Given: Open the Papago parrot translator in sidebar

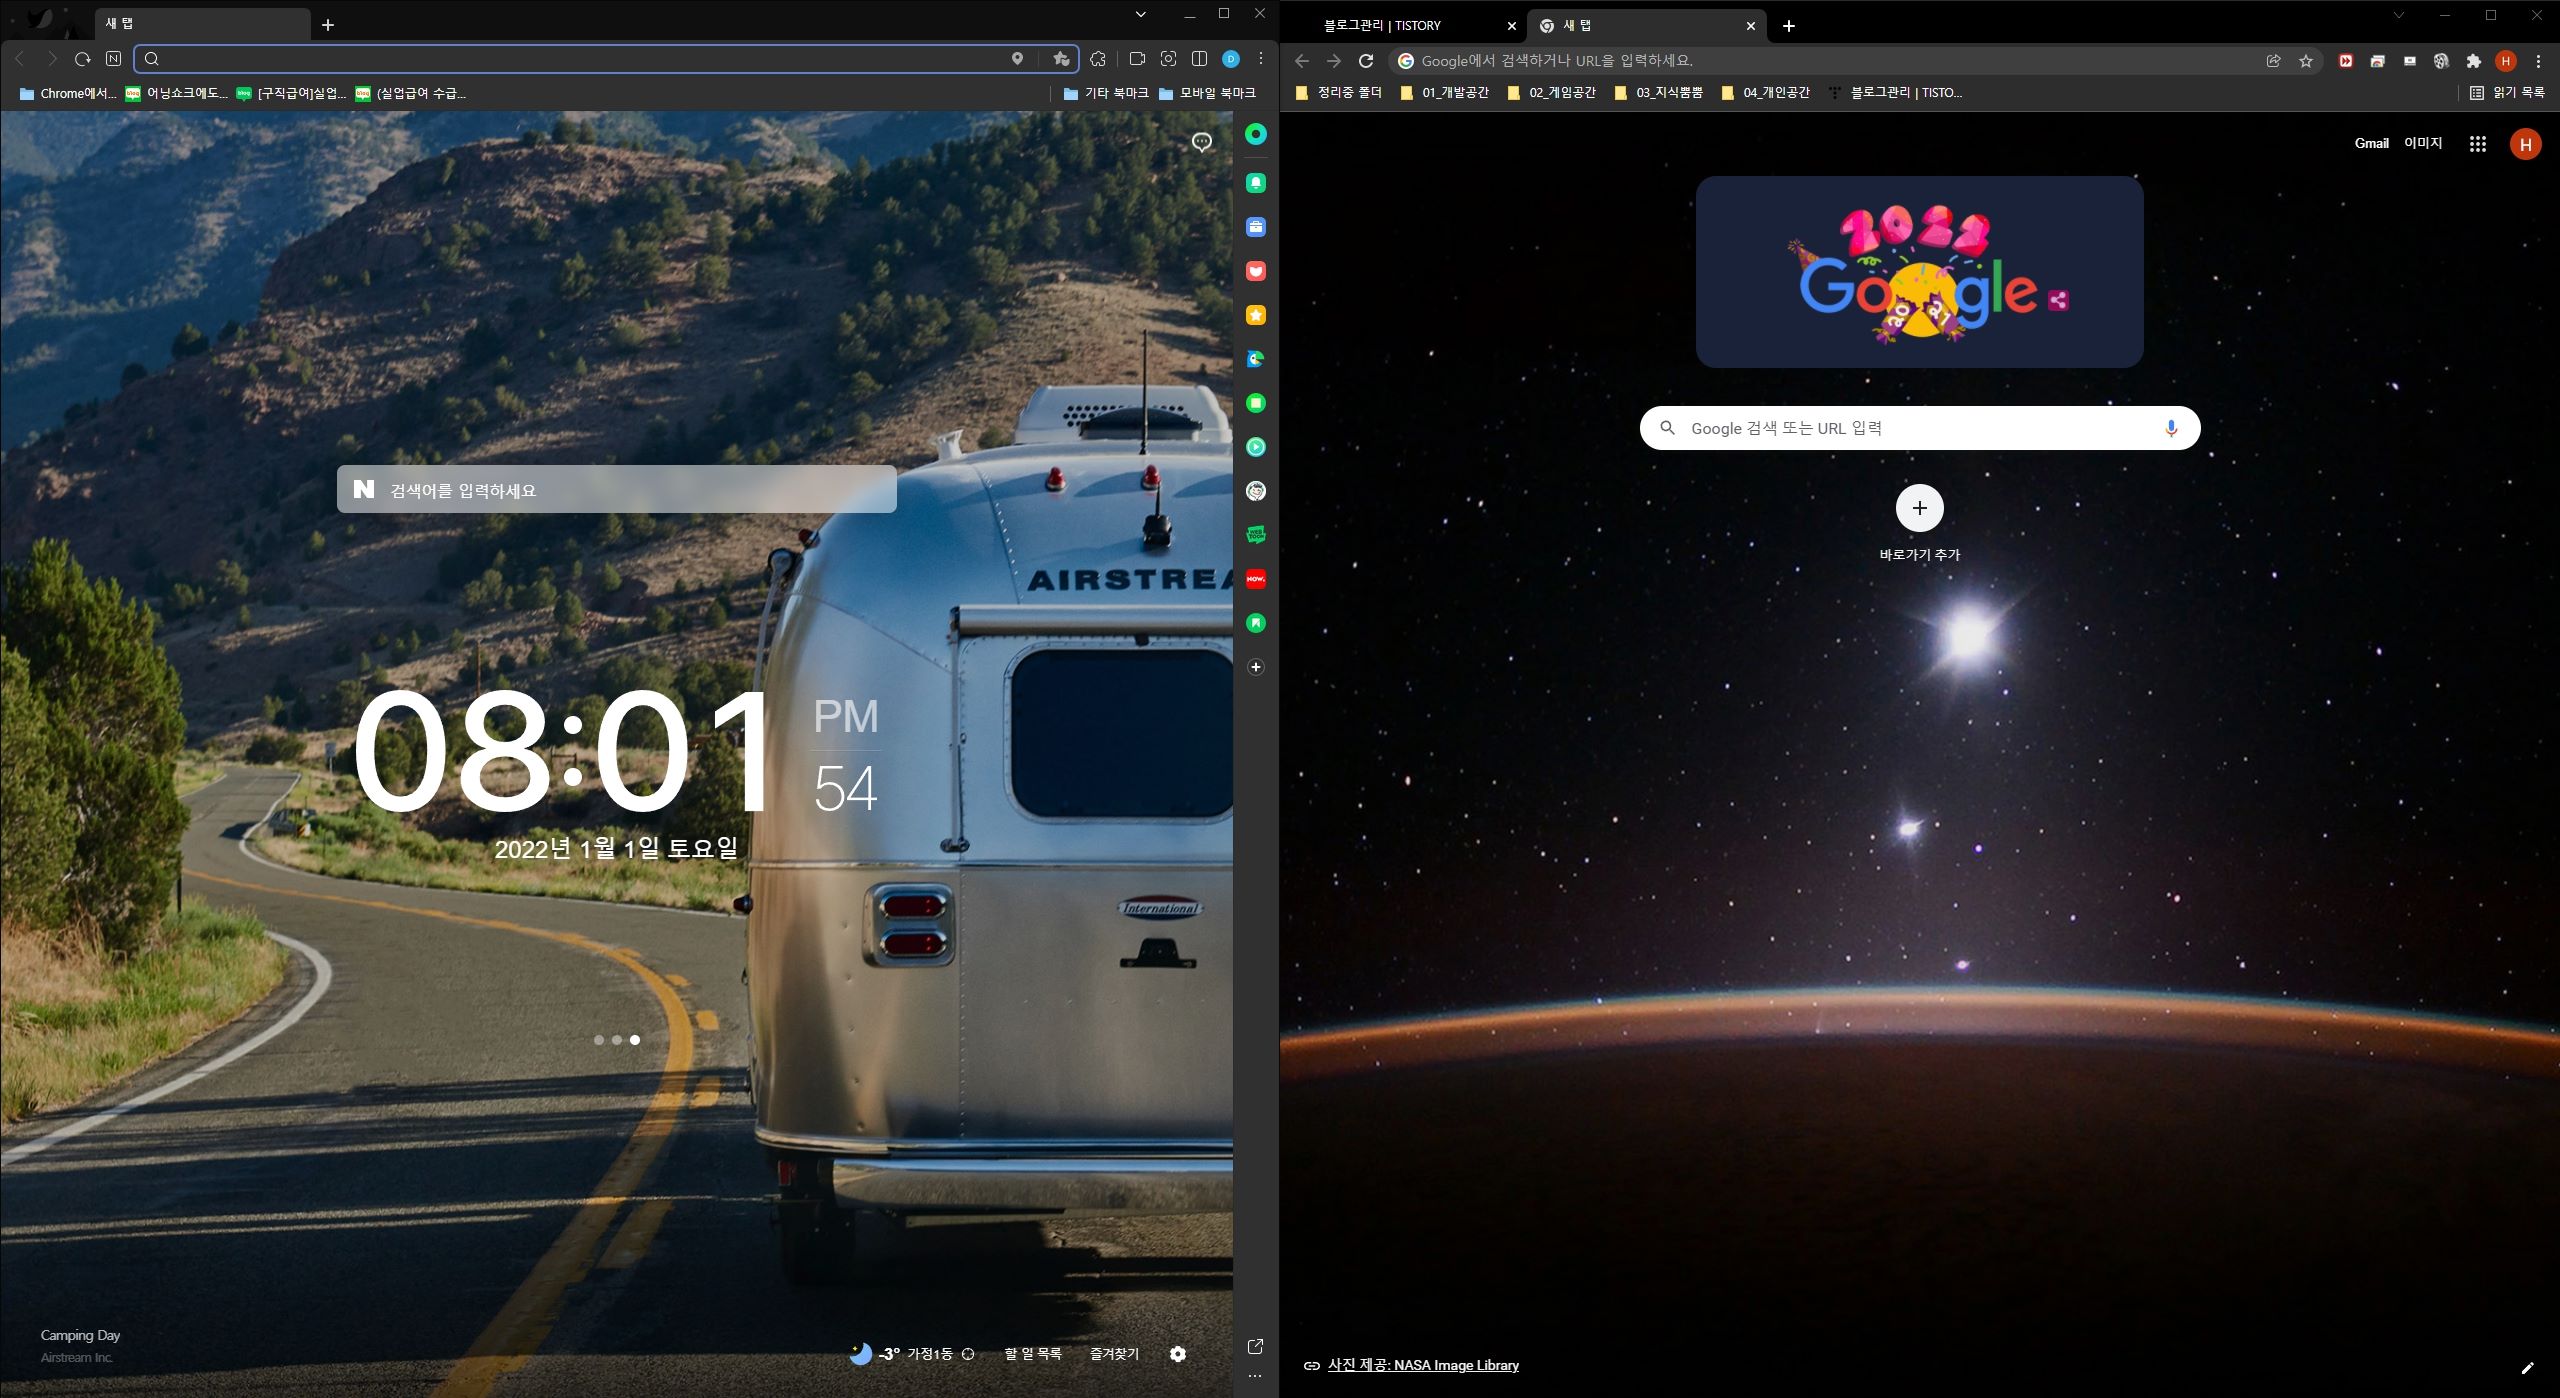Looking at the screenshot, I should point(1256,359).
